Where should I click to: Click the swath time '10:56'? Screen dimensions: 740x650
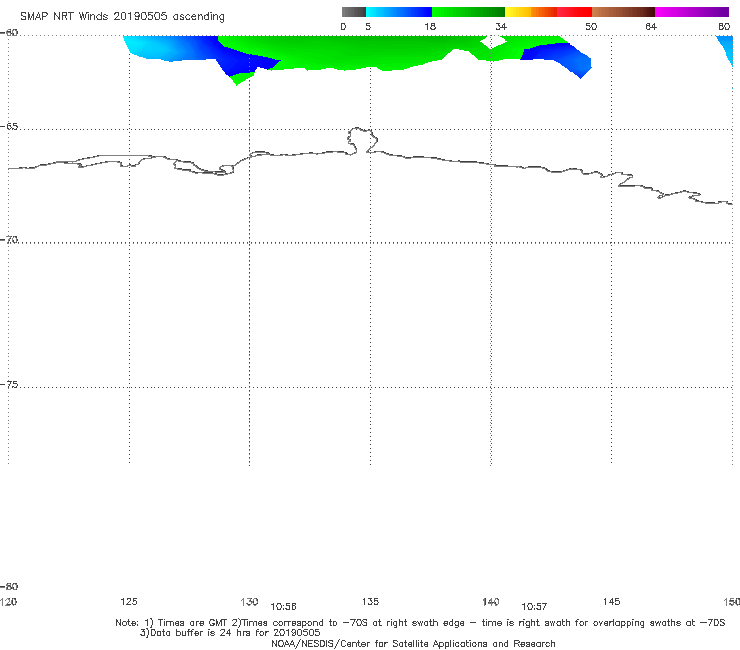pos(283,607)
